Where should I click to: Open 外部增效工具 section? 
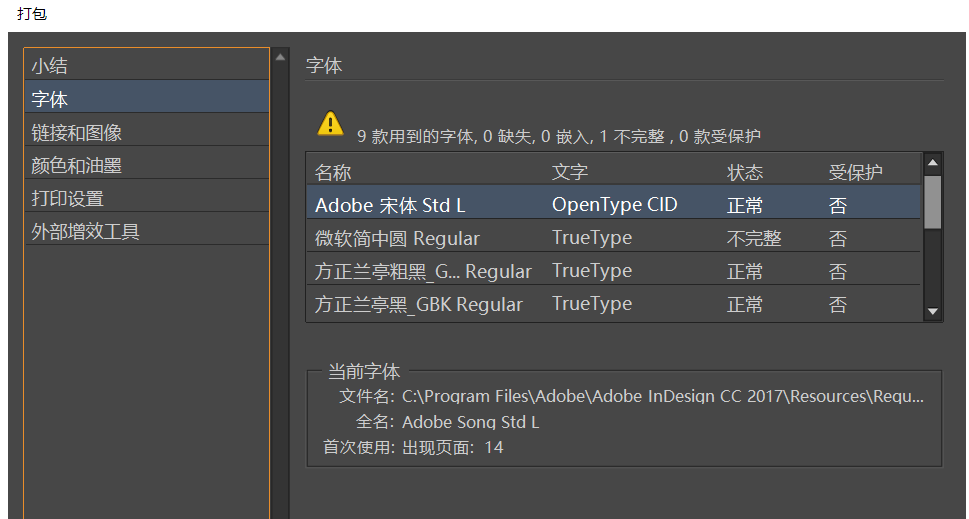point(86,231)
